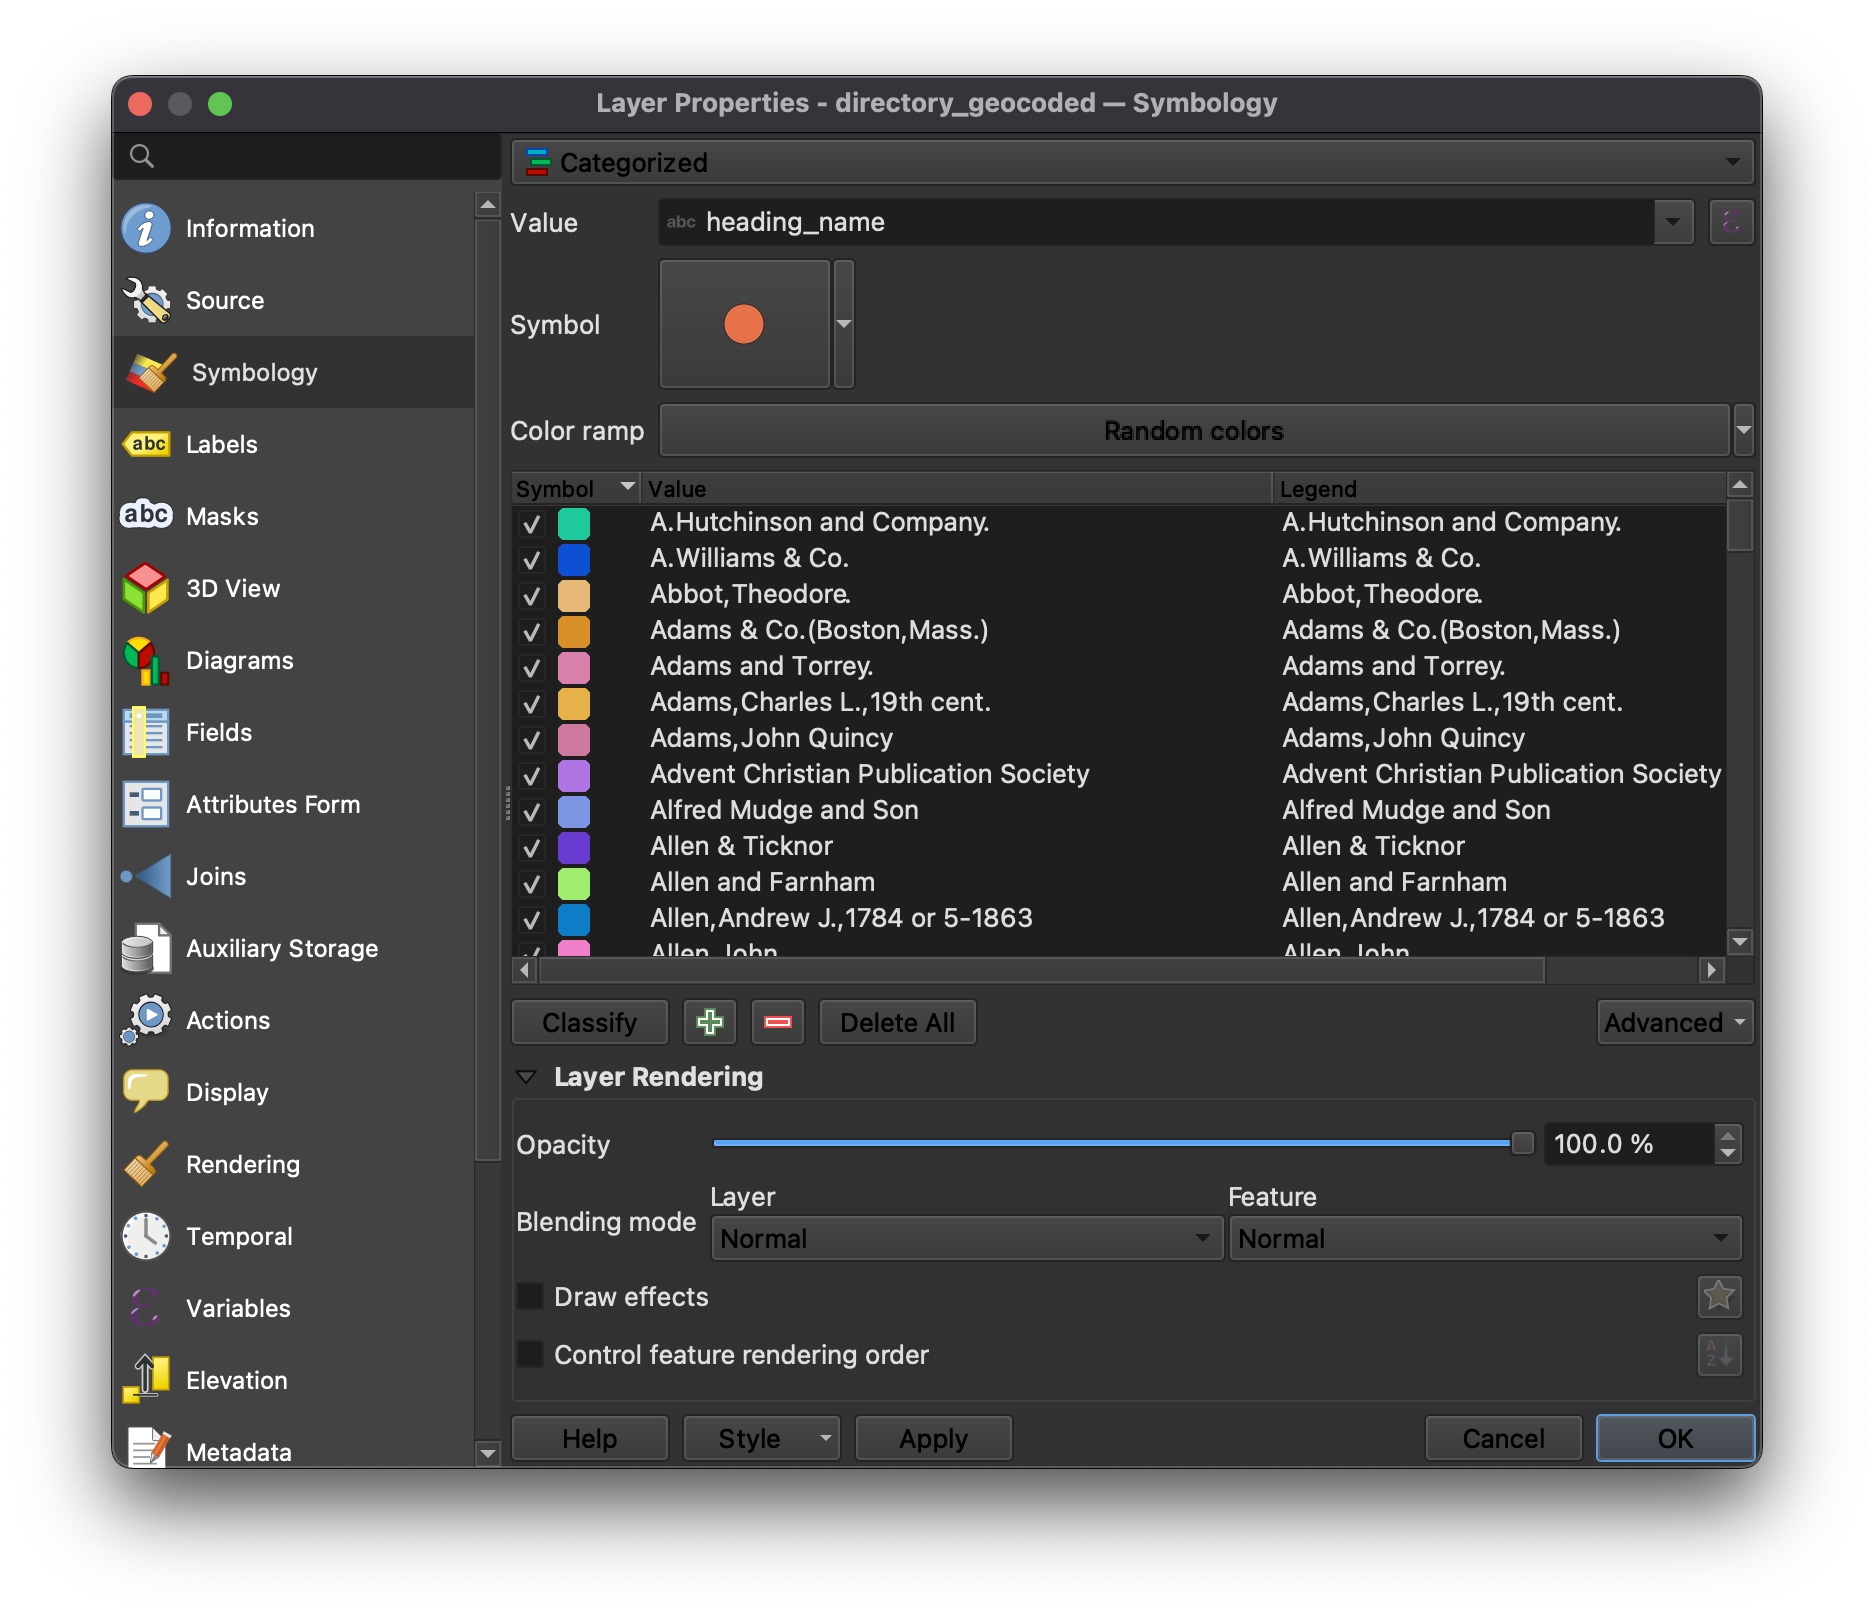
Task: Enable Control feature rendering order checkbox
Action: point(530,1355)
